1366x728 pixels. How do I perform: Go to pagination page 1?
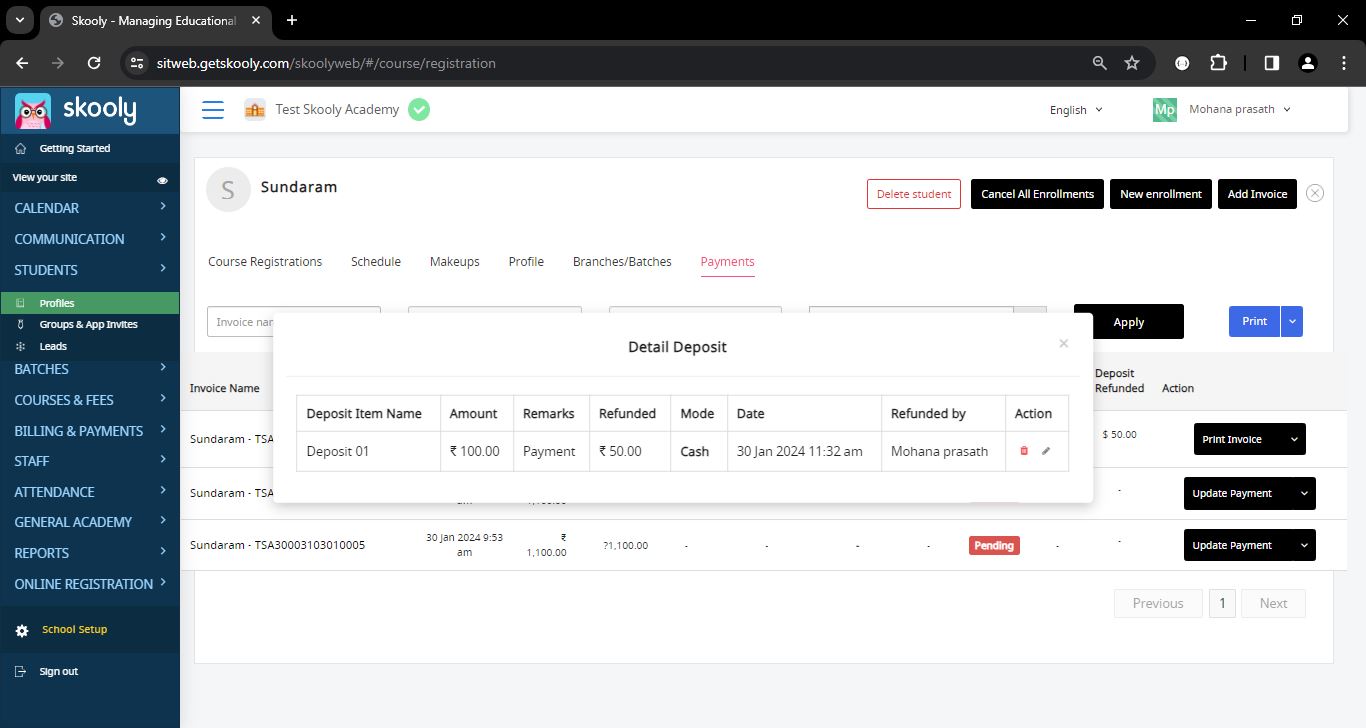(x=1222, y=603)
